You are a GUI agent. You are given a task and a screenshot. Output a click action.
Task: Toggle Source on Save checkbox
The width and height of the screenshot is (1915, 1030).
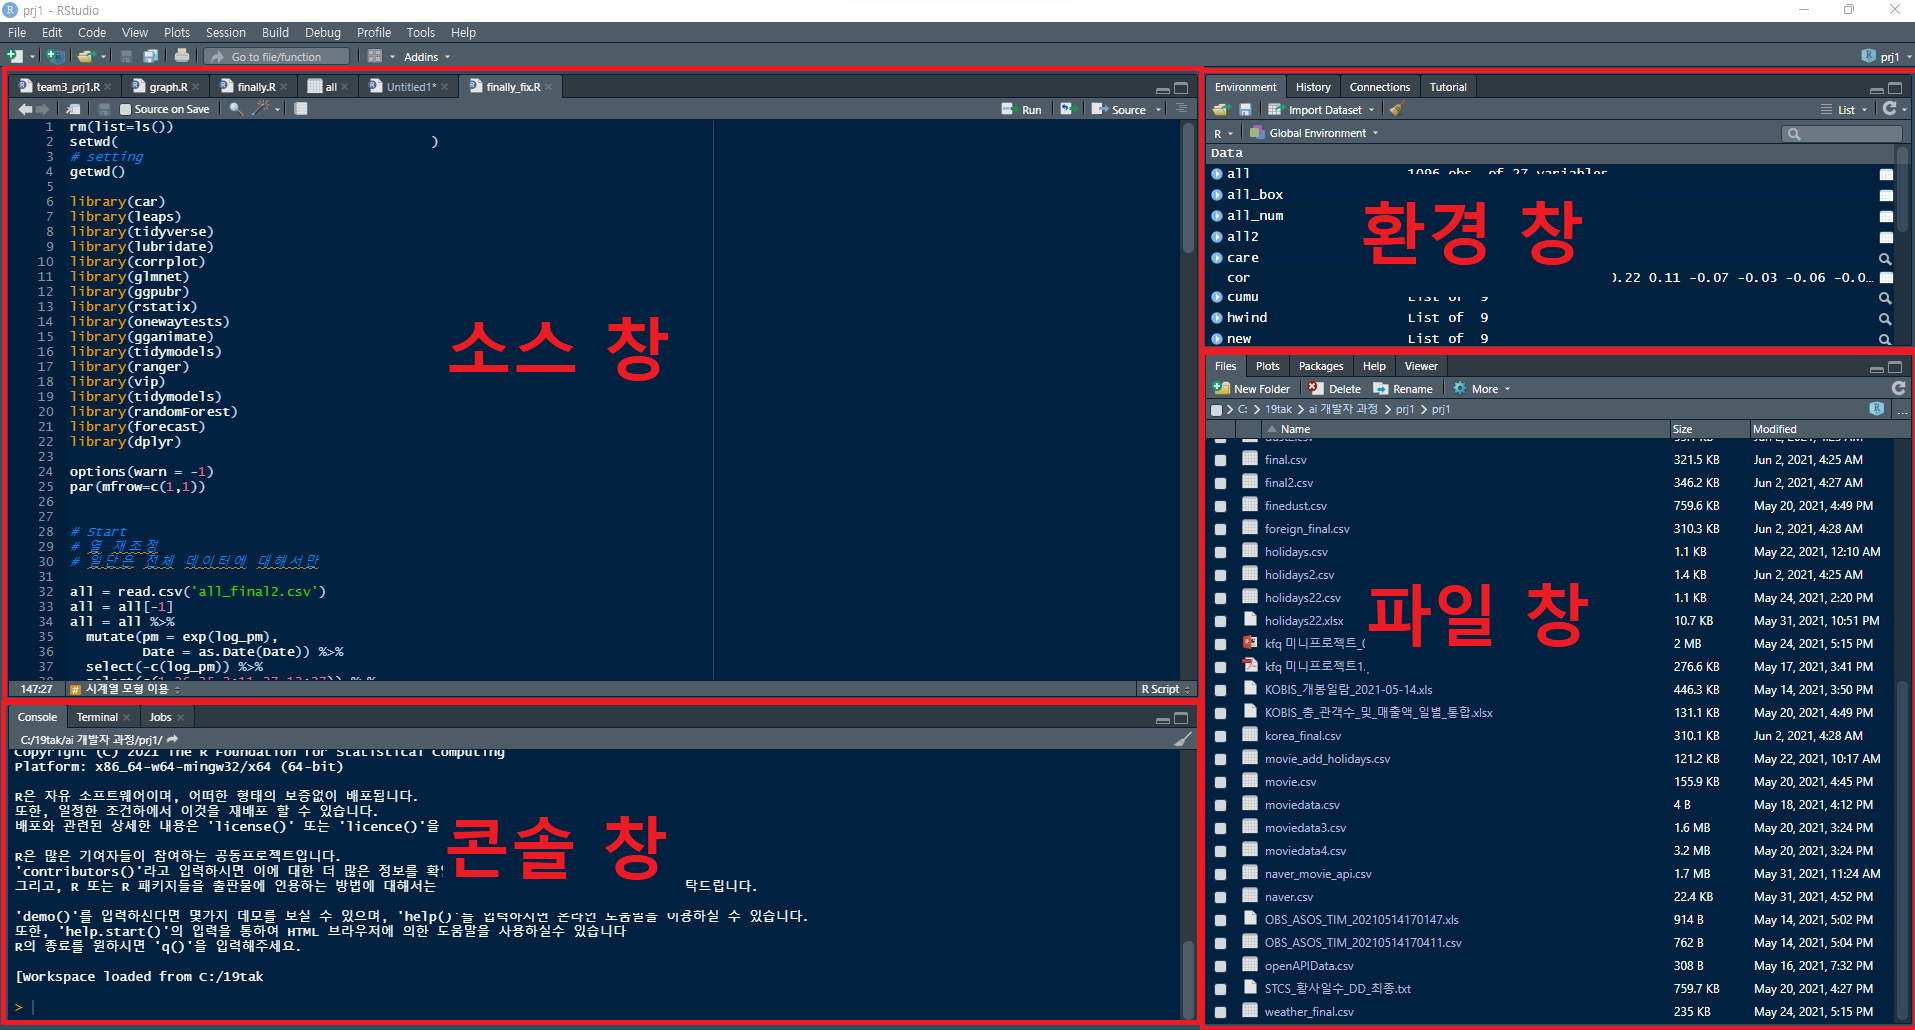point(125,109)
